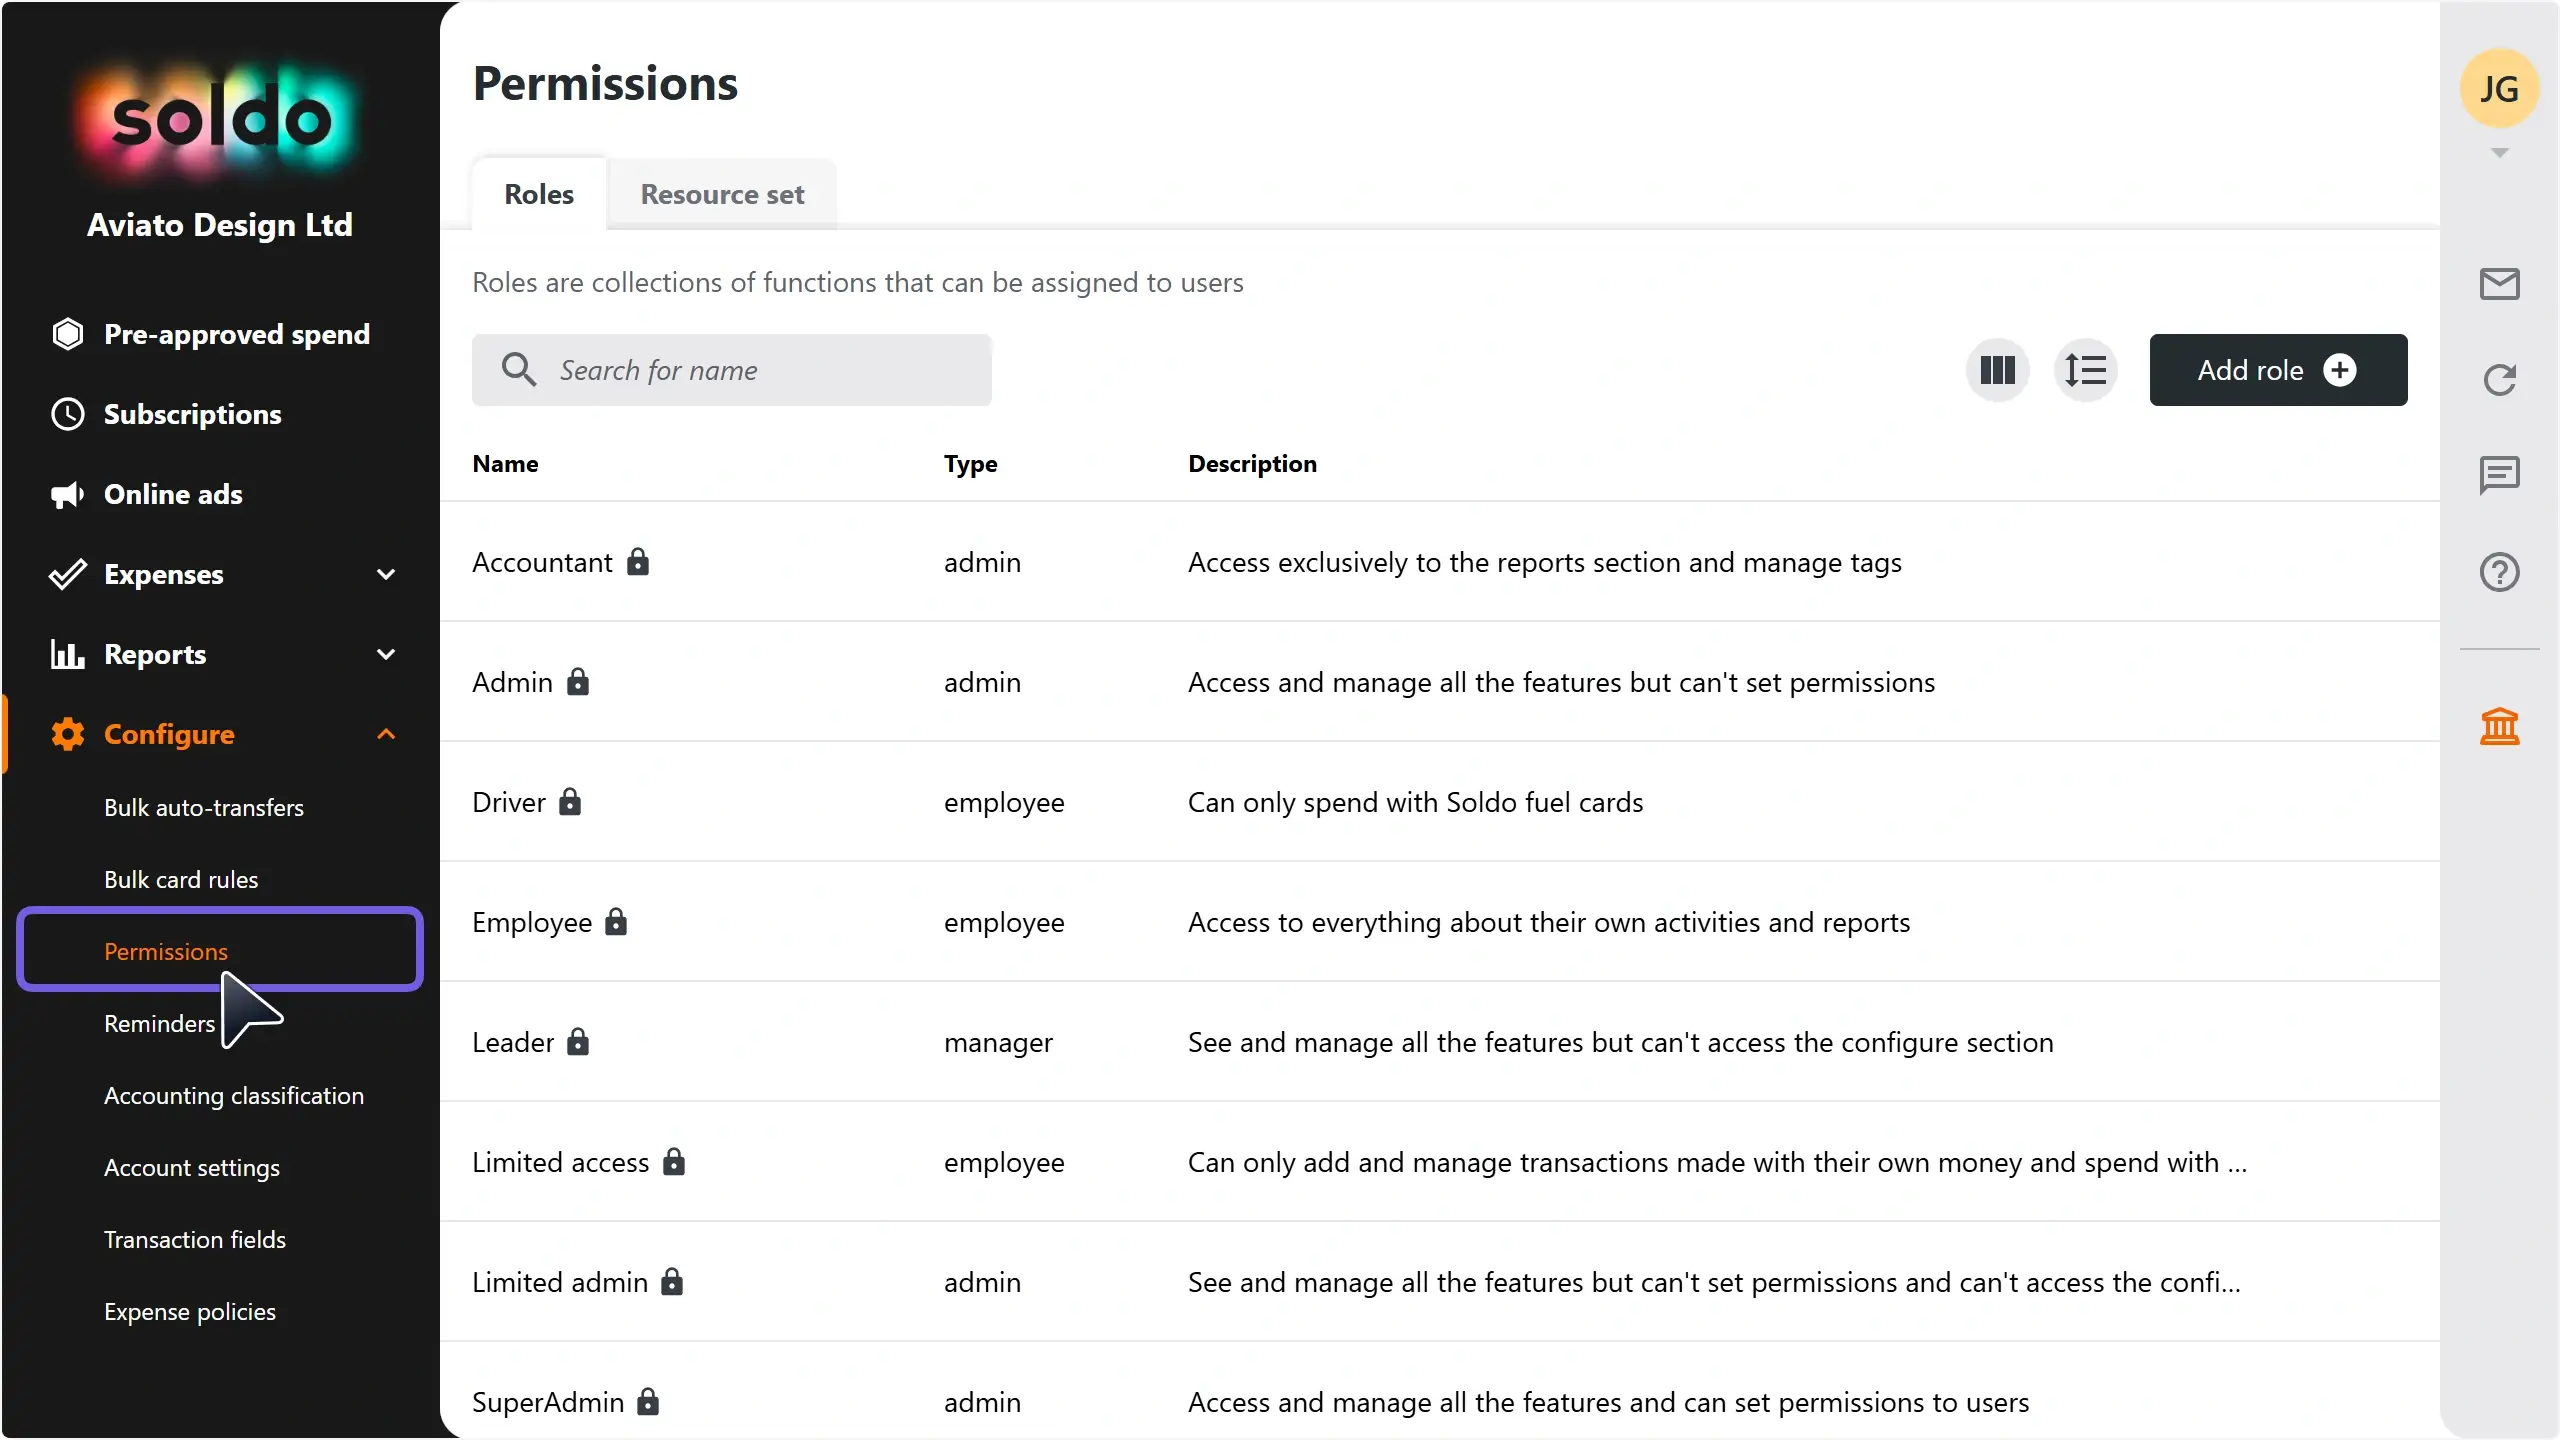Open the Accountant role row
The width and height of the screenshot is (2560, 1440).
pos(1440,562)
